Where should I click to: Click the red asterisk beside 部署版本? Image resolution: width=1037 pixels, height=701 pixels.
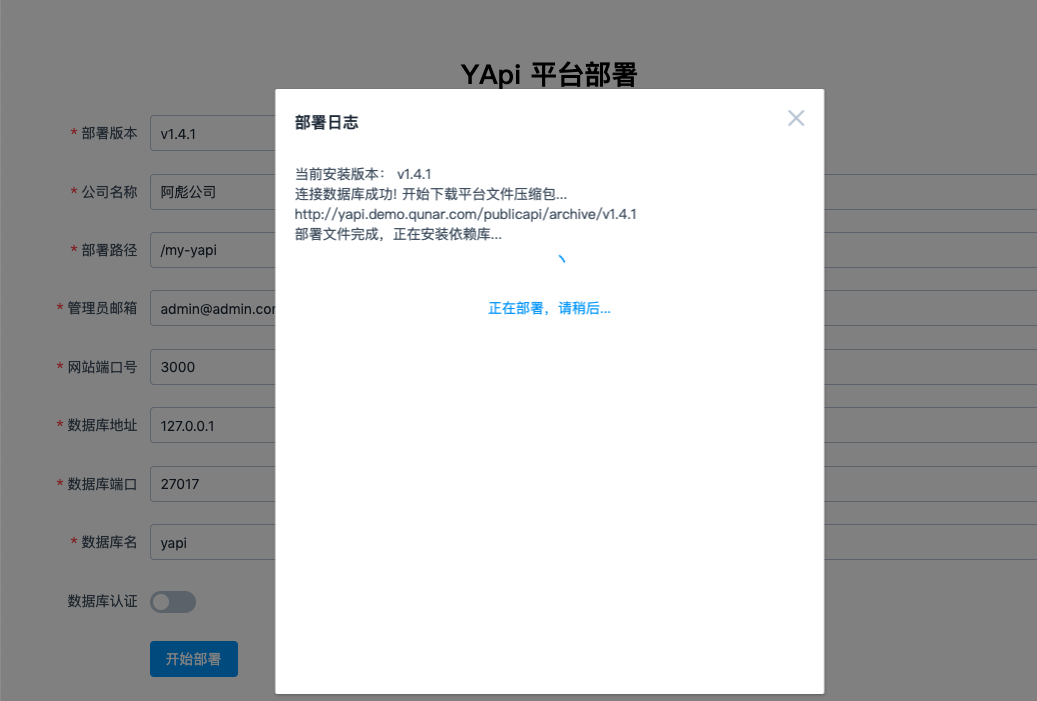point(72,132)
